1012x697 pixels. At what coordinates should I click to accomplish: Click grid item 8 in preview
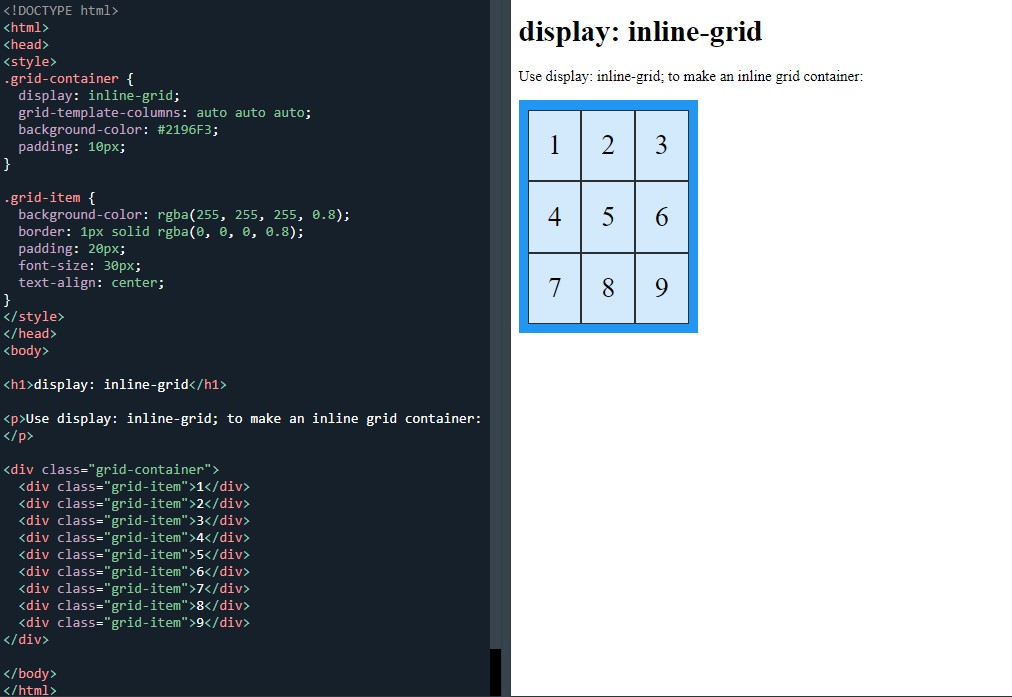(608, 288)
